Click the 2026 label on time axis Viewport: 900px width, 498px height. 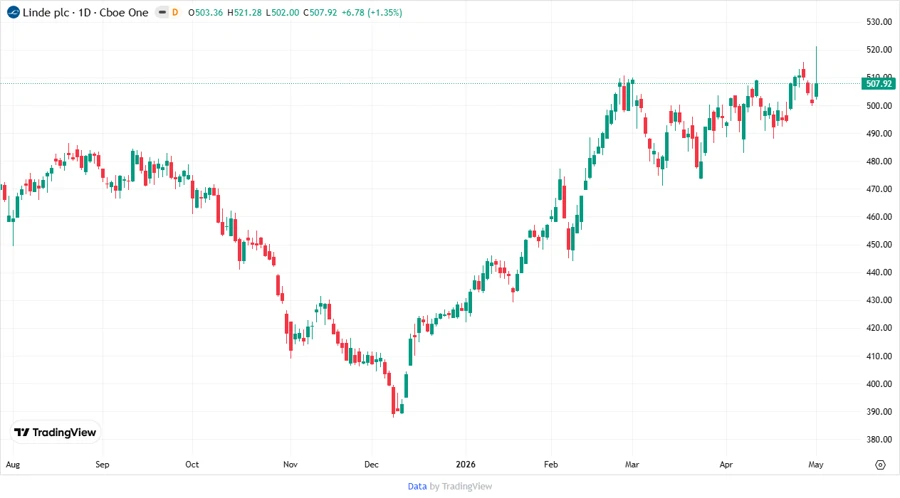click(465, 464)
